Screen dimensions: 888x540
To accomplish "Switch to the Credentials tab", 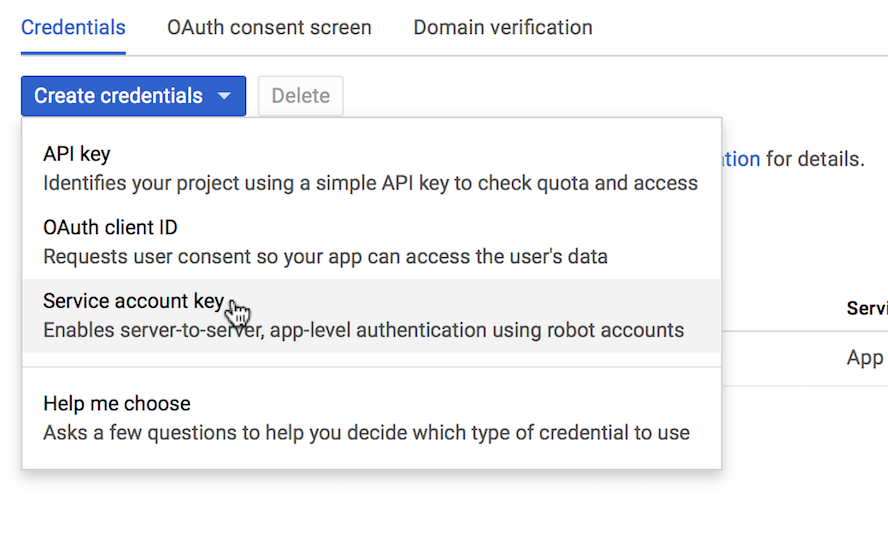I will (x=73, y=28).
